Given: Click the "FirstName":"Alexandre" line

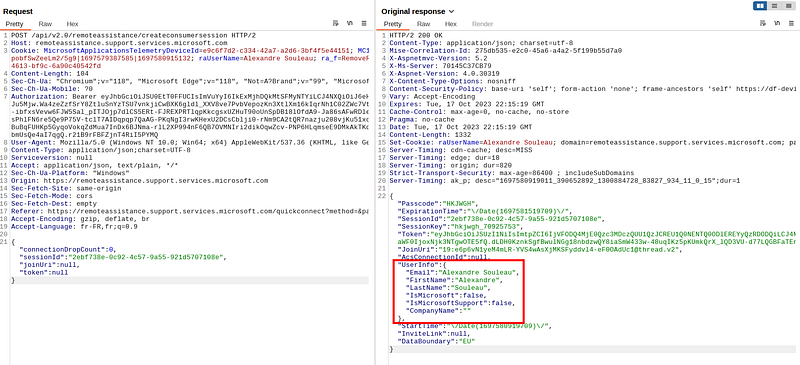Looking at the screenshot, I should coord(454,280).
